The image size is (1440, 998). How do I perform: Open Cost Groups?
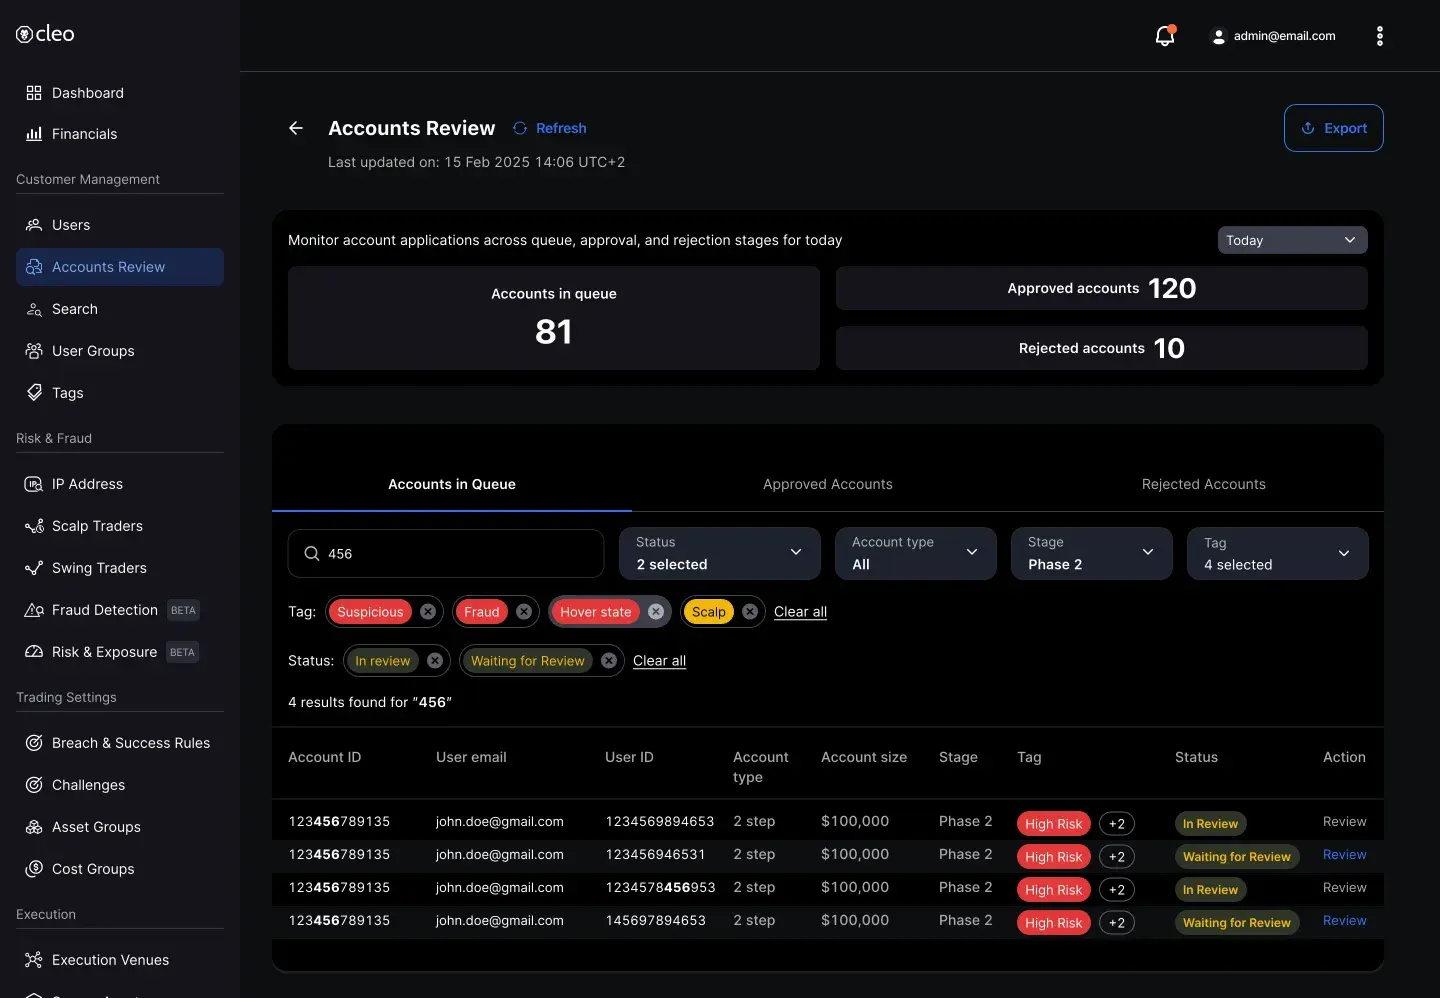point(120,869)
